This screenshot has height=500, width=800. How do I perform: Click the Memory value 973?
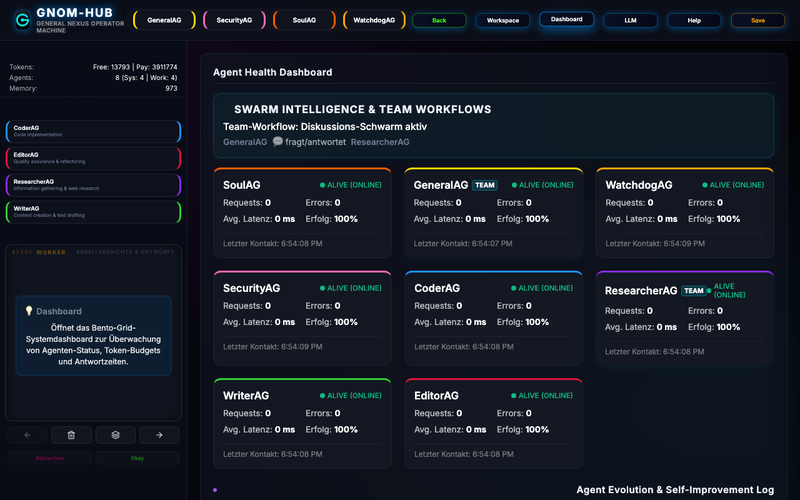(171, 88)
